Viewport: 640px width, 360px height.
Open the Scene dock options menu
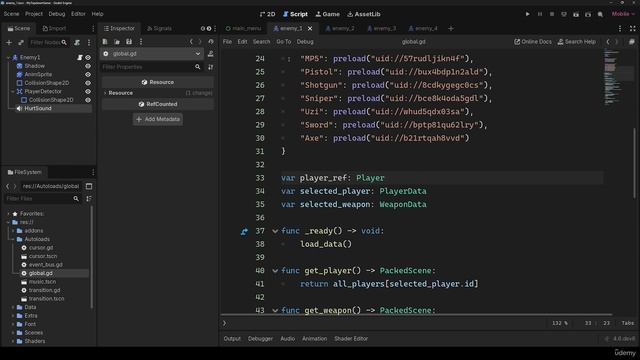click(89, 42)
